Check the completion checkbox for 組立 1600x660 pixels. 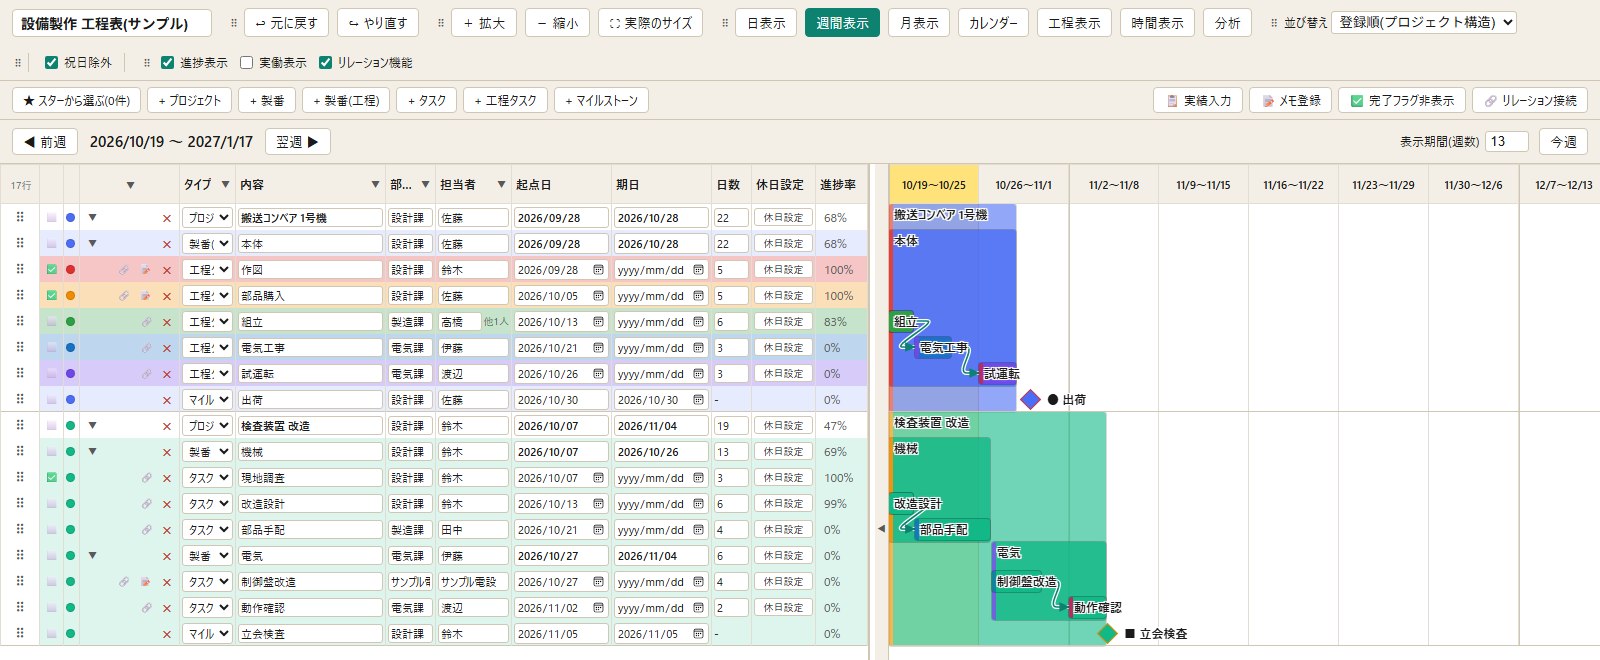click(51, 322)
